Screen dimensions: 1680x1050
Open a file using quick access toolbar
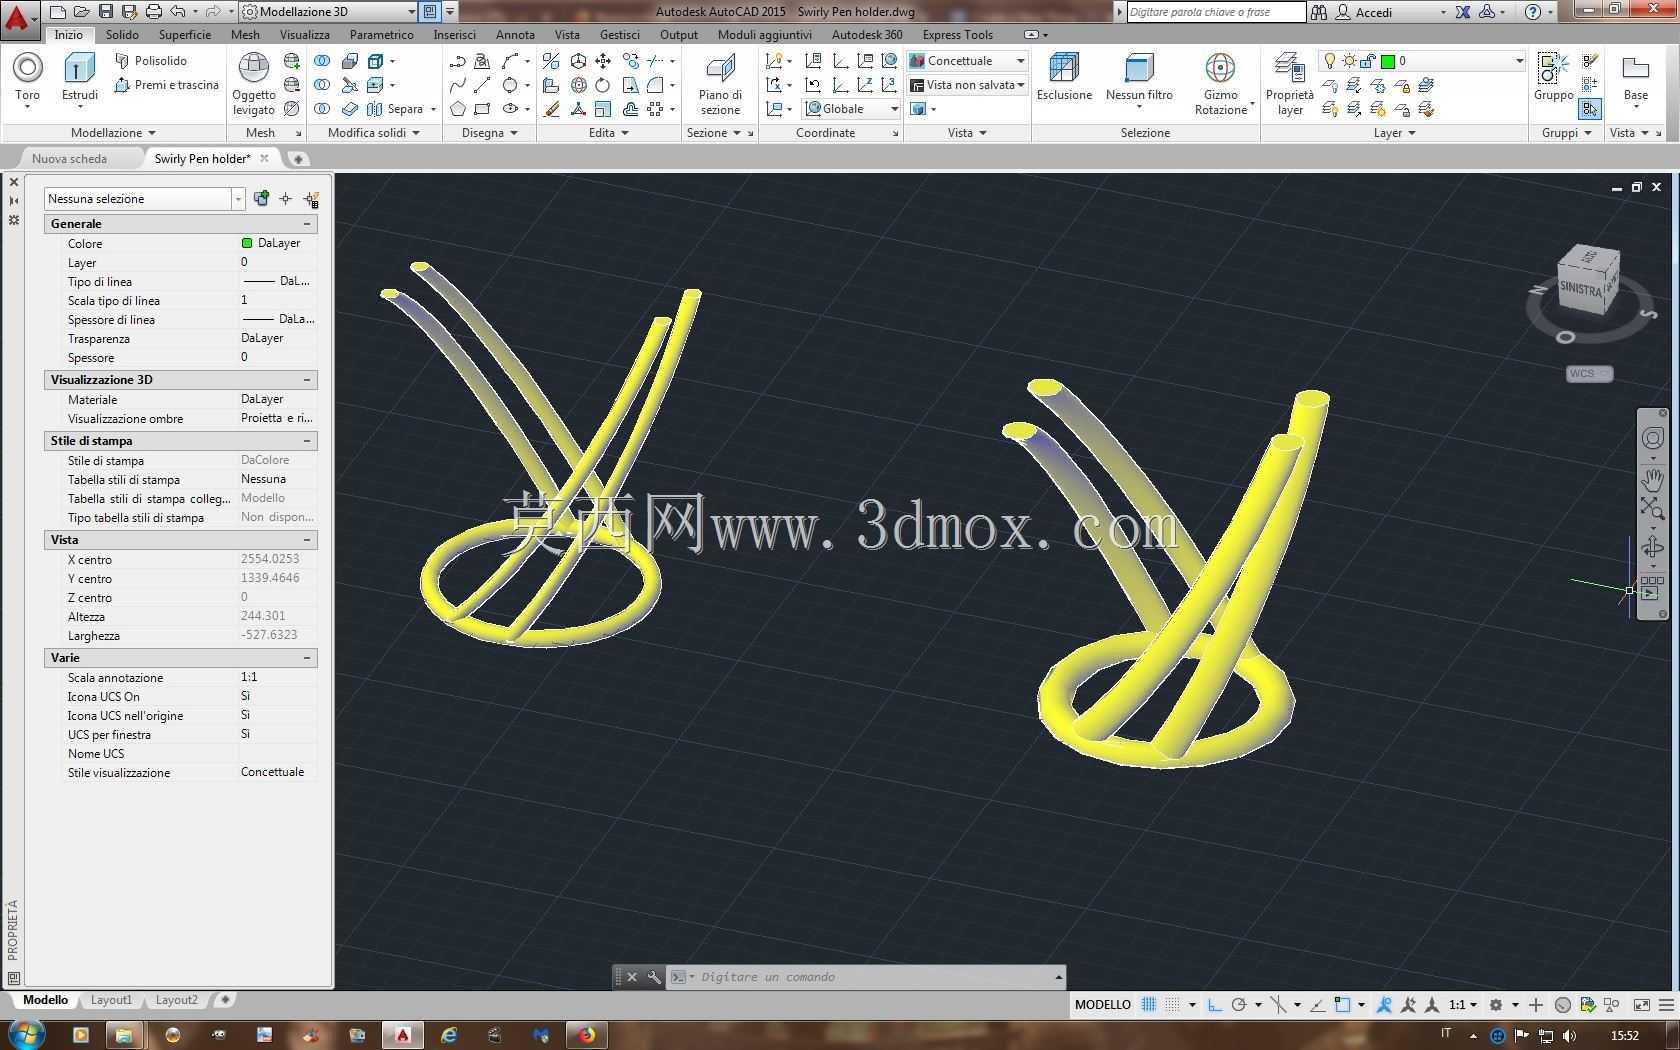tap(82, 12)
